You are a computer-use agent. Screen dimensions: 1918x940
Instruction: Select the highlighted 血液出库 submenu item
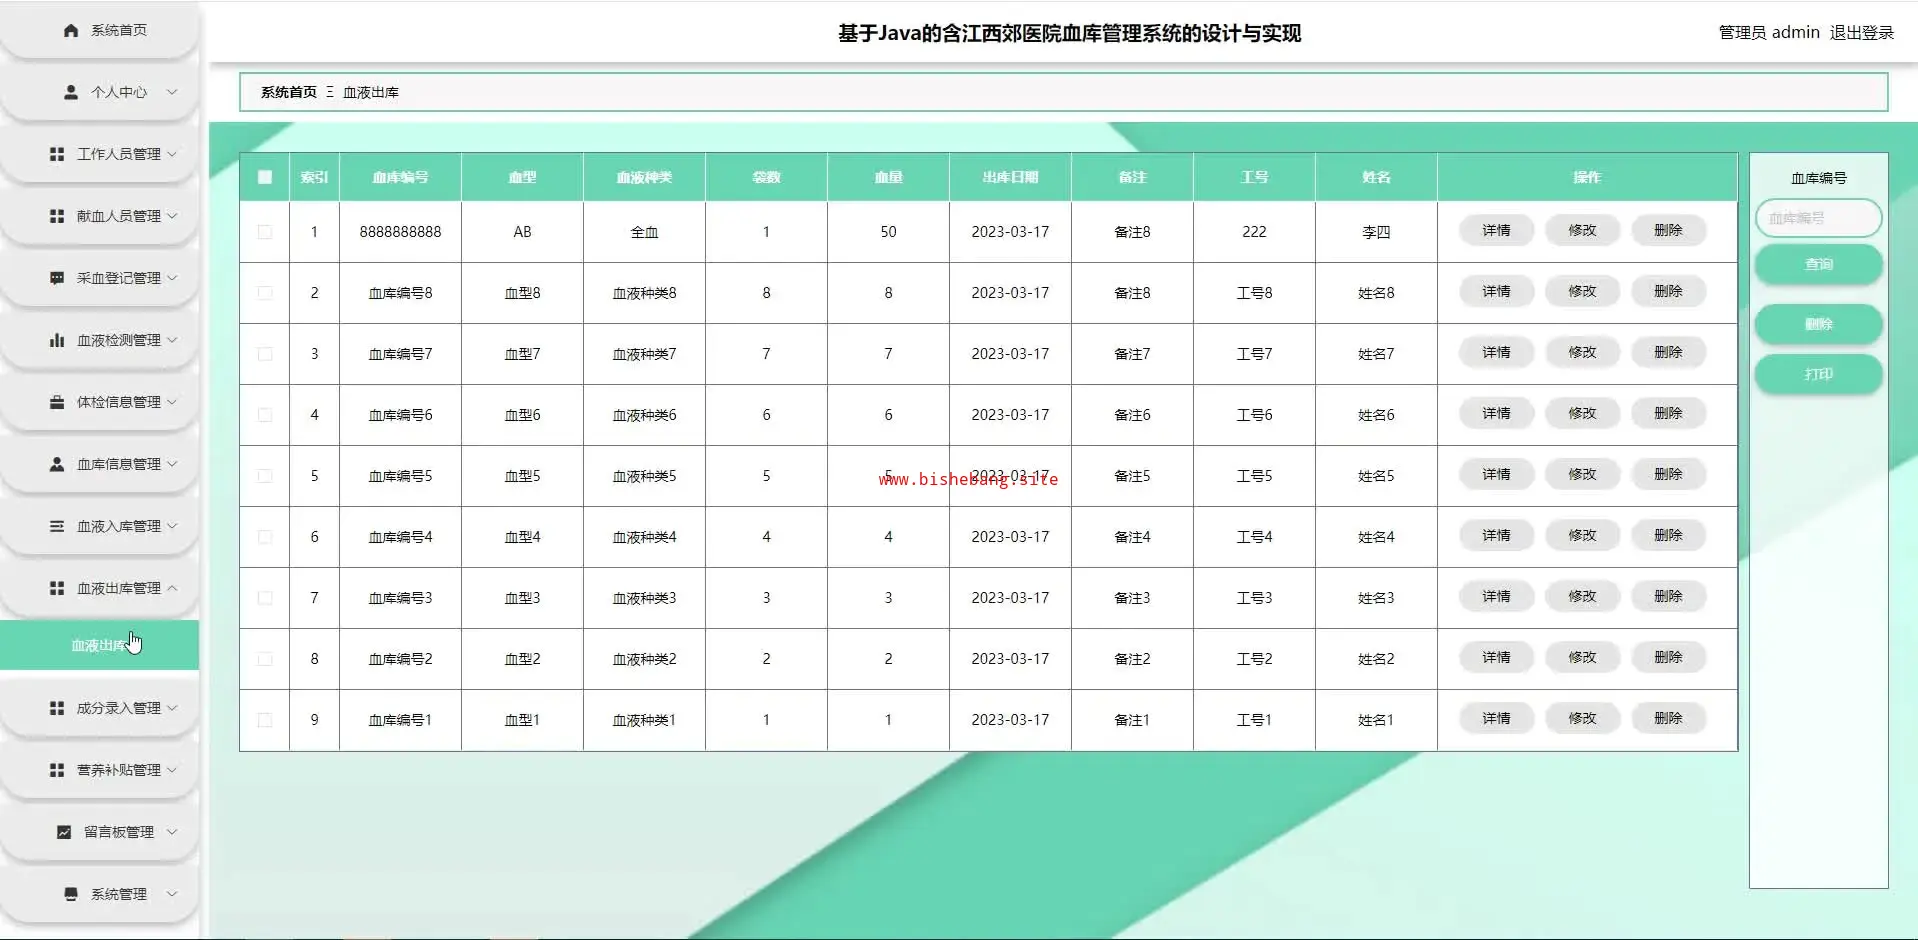click(x=99, y=645)
